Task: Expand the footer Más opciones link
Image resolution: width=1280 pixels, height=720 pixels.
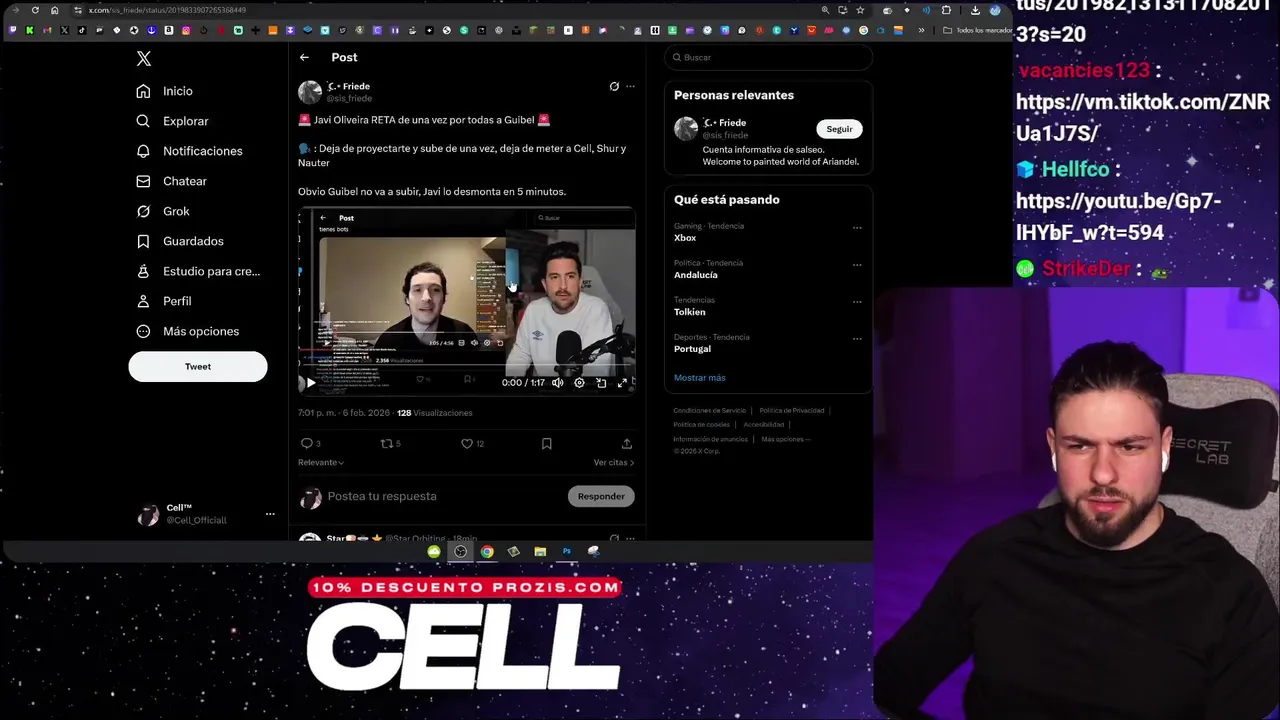Action: [785, 439]
